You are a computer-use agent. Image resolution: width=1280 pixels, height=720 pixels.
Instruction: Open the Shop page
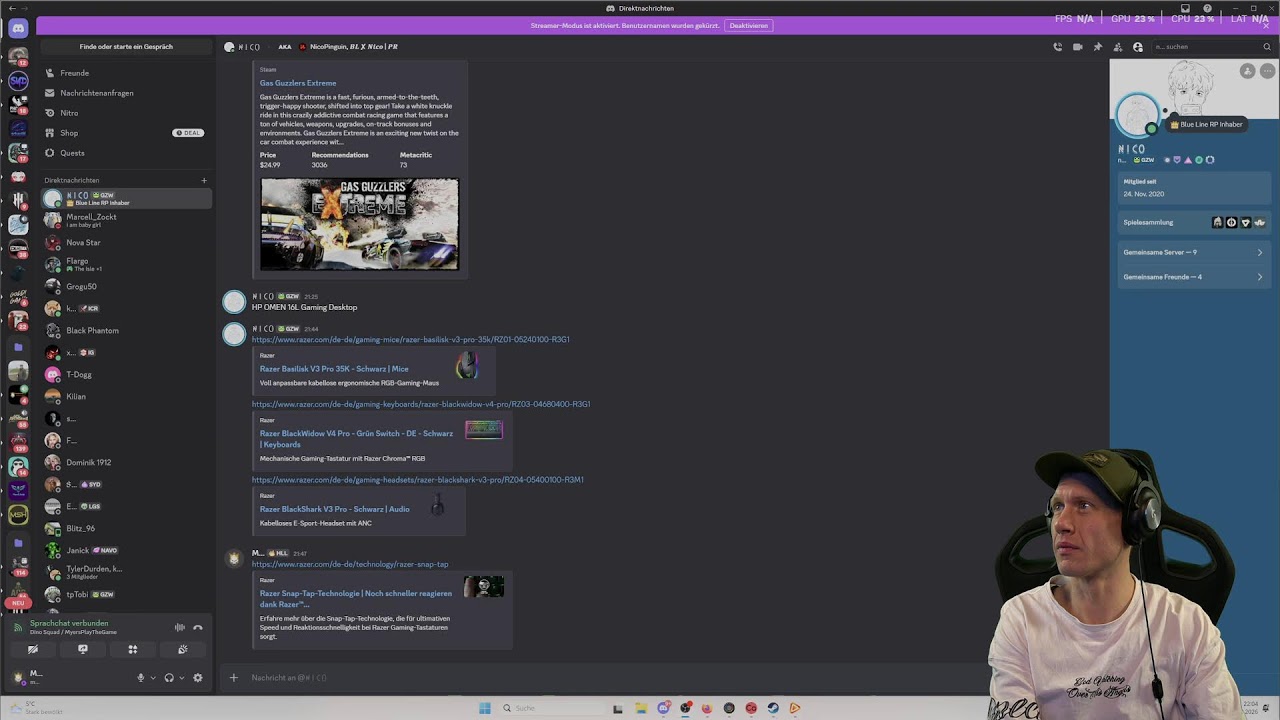tap(126, 133)
